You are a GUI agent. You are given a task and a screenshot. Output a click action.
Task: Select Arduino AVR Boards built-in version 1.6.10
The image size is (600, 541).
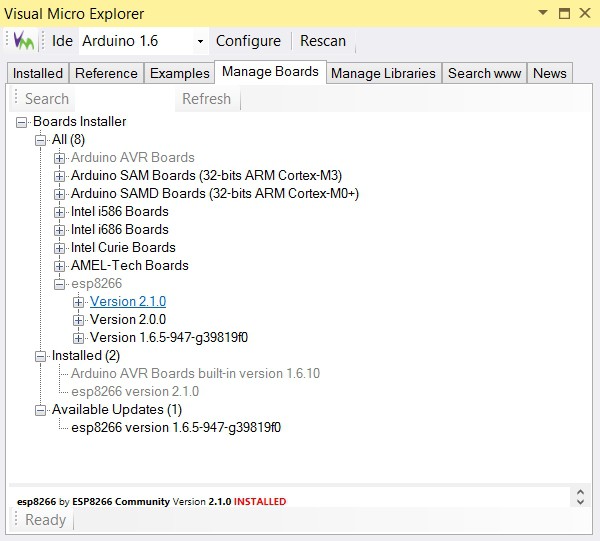click(x=196, y=373)
